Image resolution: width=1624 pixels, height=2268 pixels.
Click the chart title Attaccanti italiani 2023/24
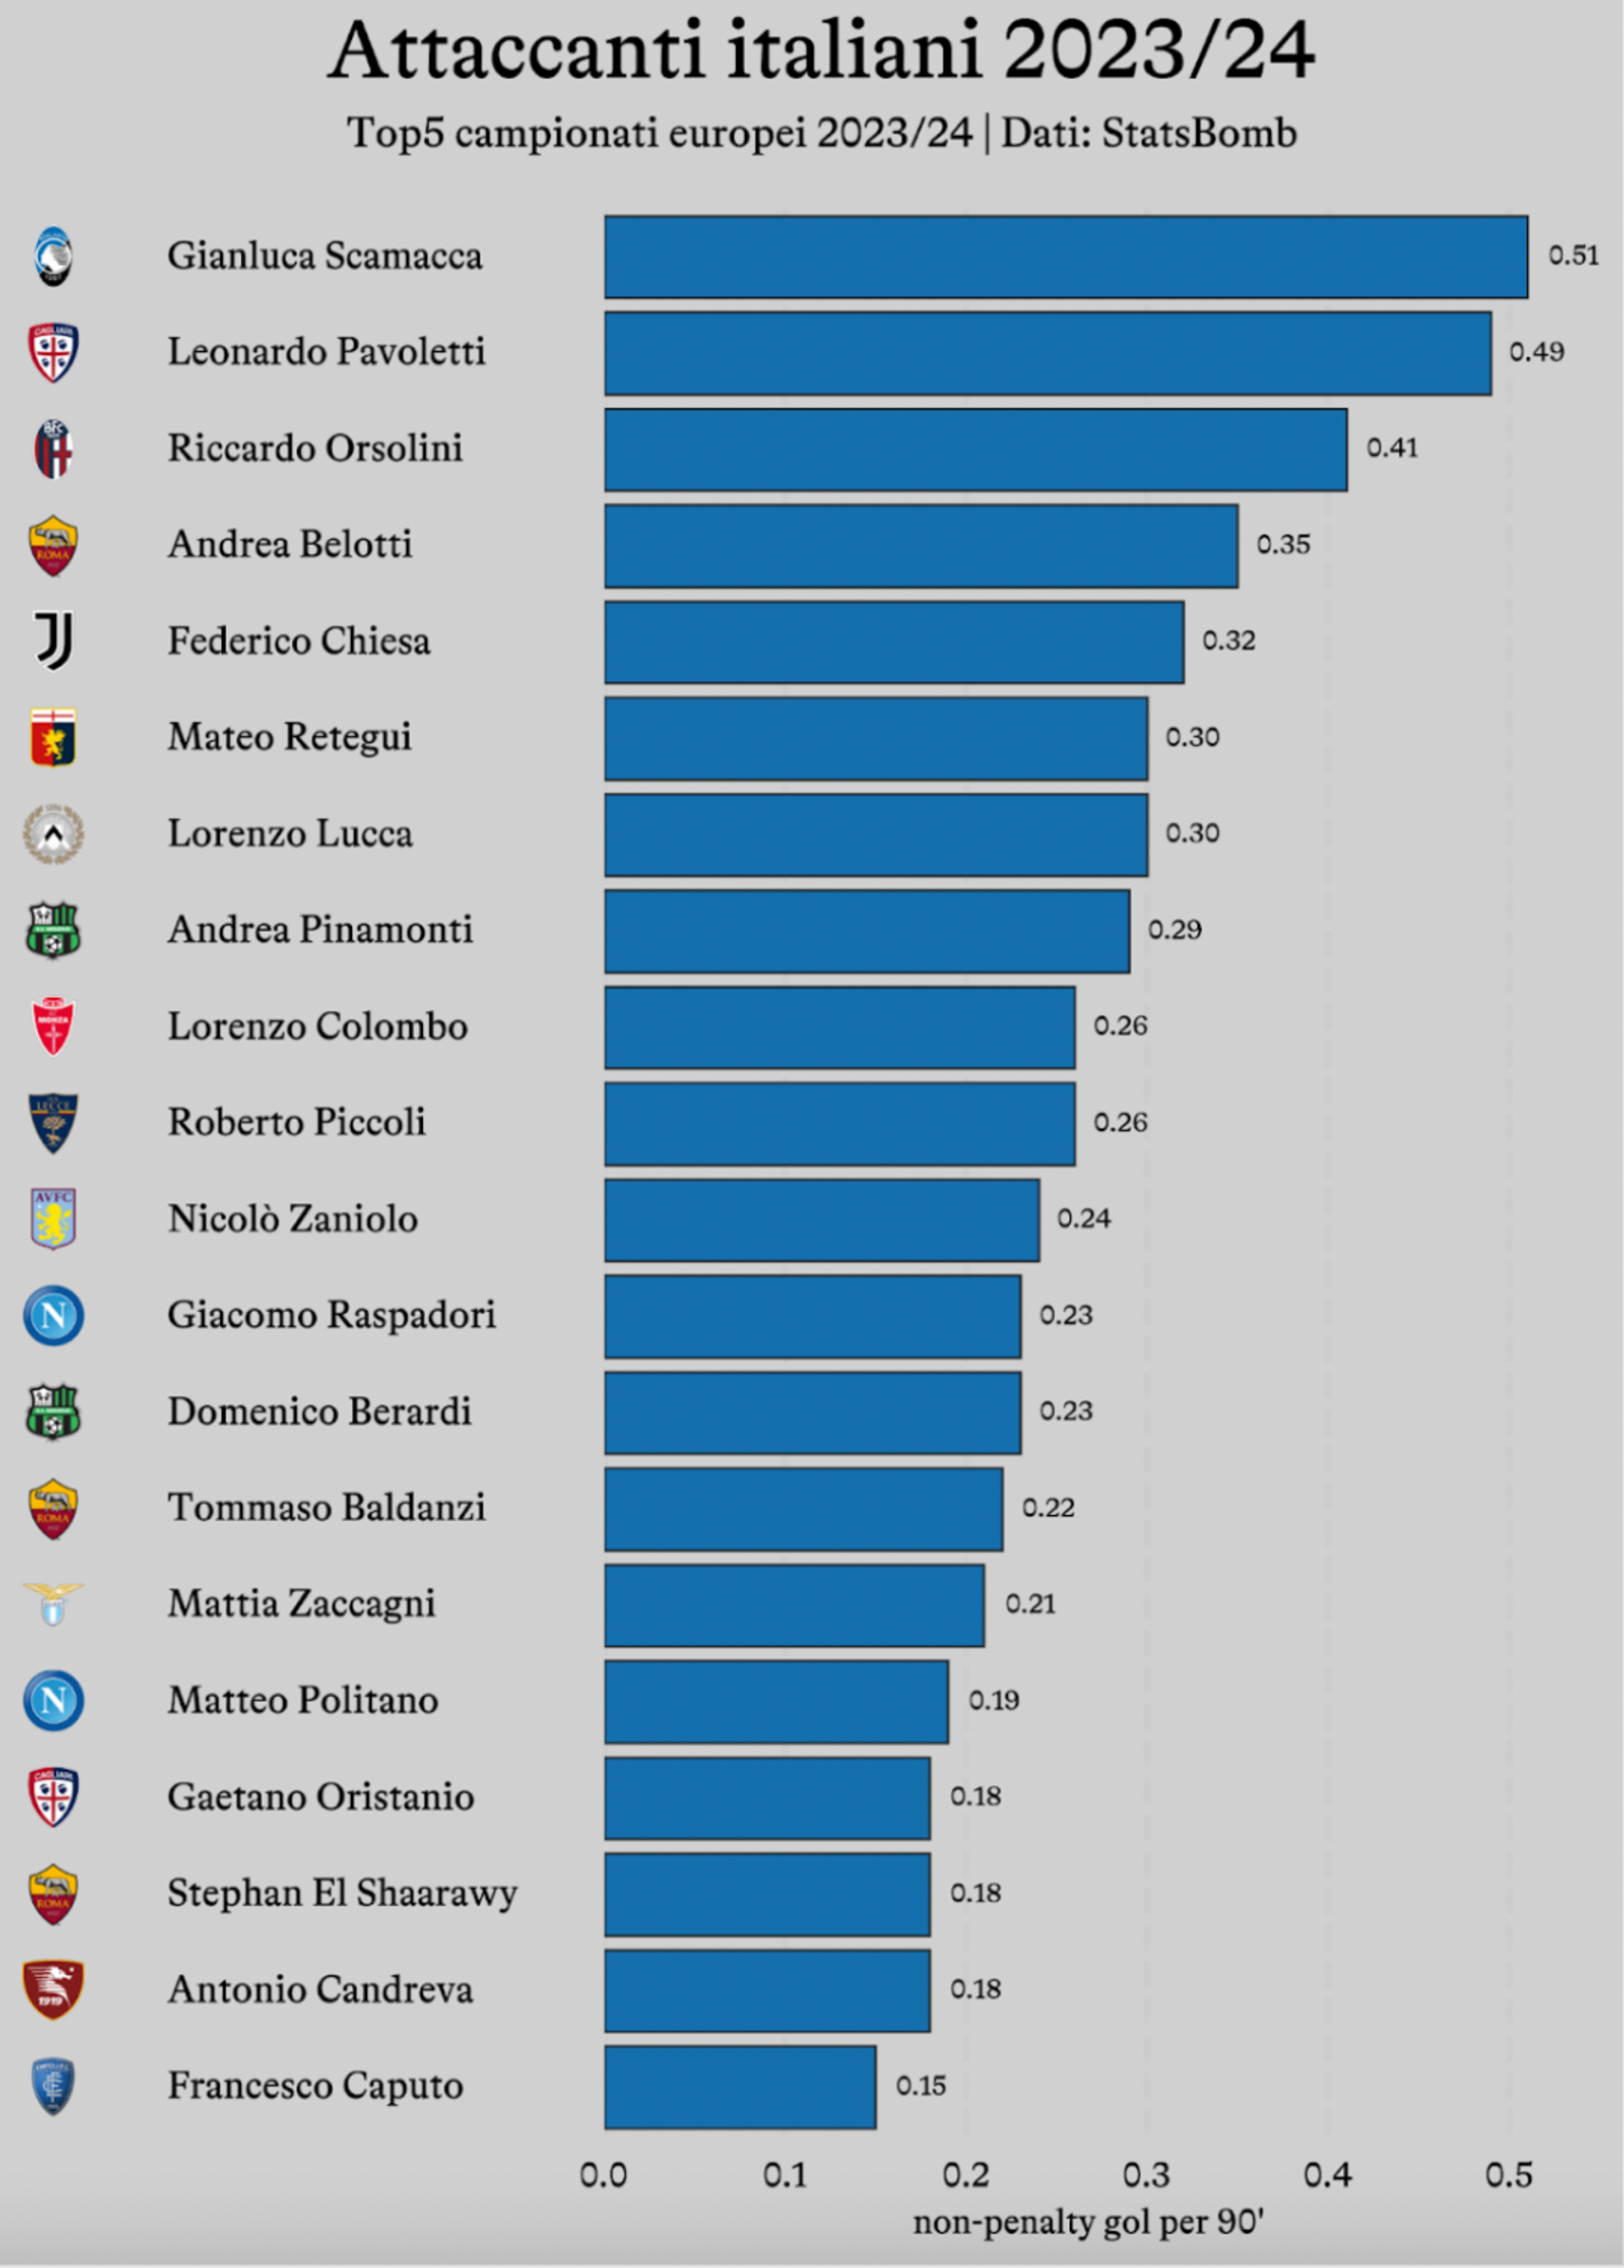821,50
